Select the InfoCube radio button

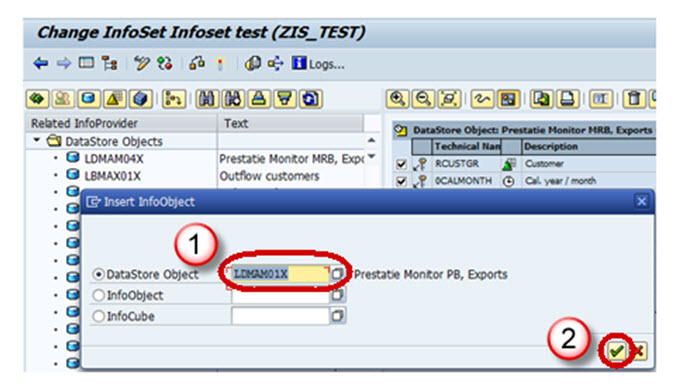98,316
